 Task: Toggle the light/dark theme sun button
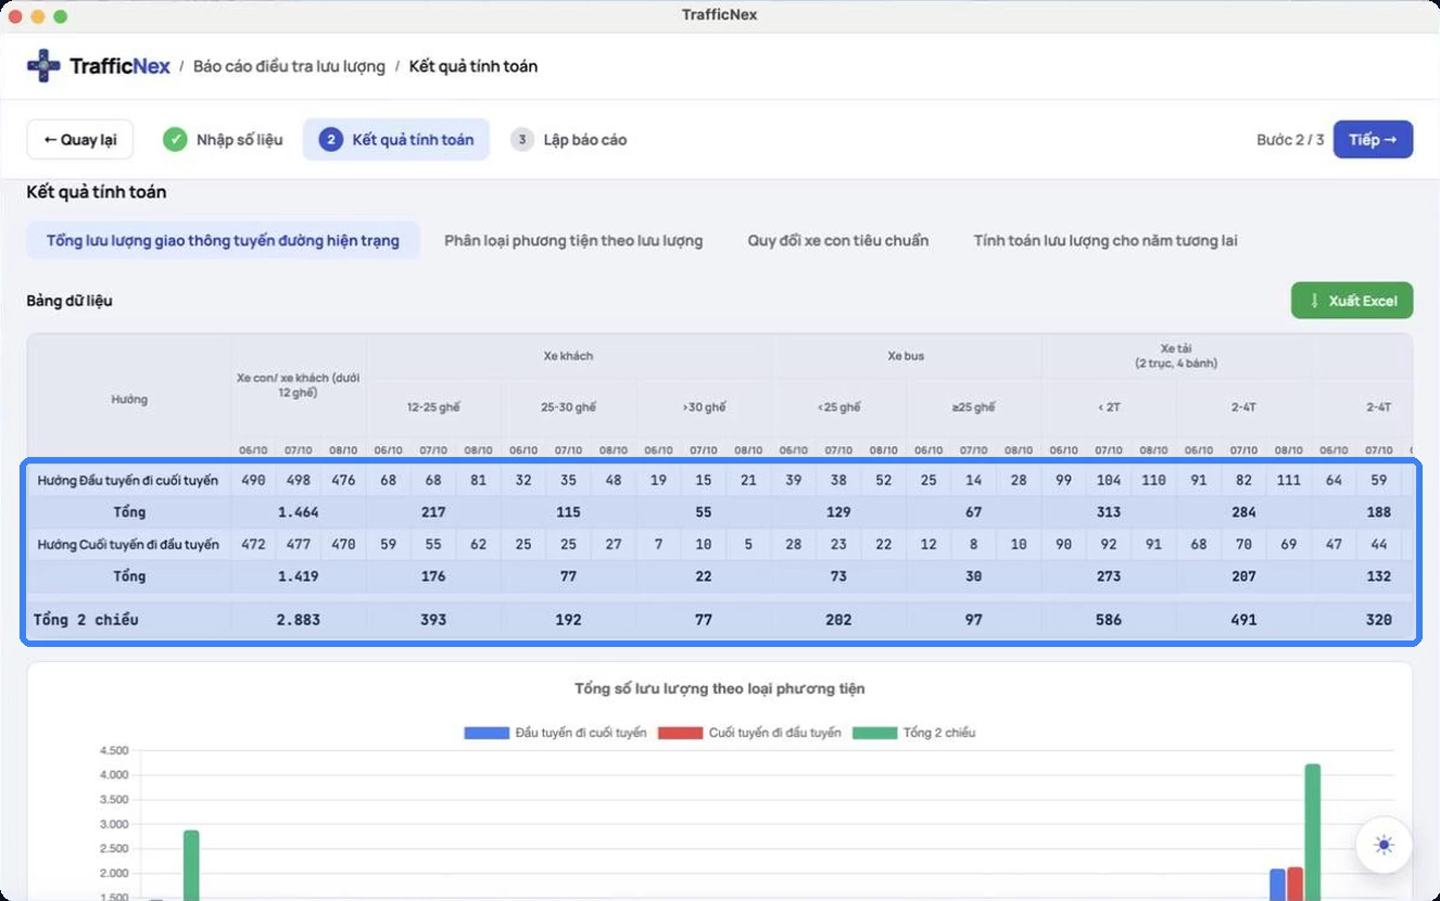[1384, 845]
